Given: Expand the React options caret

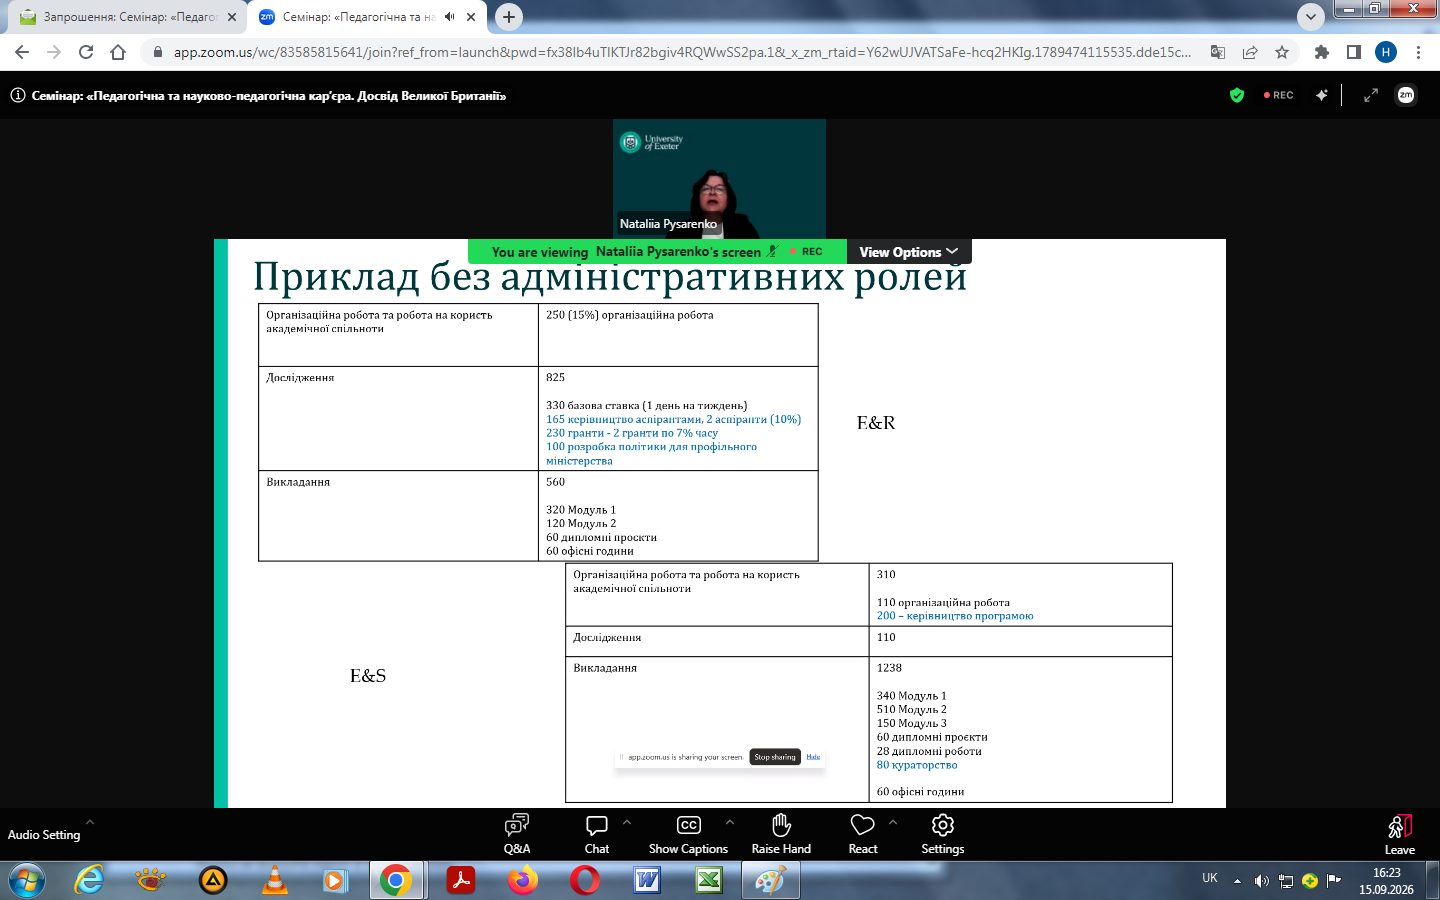Looking at the screenshot, I should (x=893, y=822).
